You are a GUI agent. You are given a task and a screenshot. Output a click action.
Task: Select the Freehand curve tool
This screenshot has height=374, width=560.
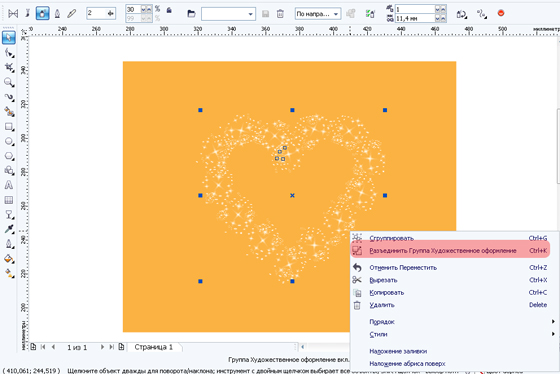coord(9,97)
